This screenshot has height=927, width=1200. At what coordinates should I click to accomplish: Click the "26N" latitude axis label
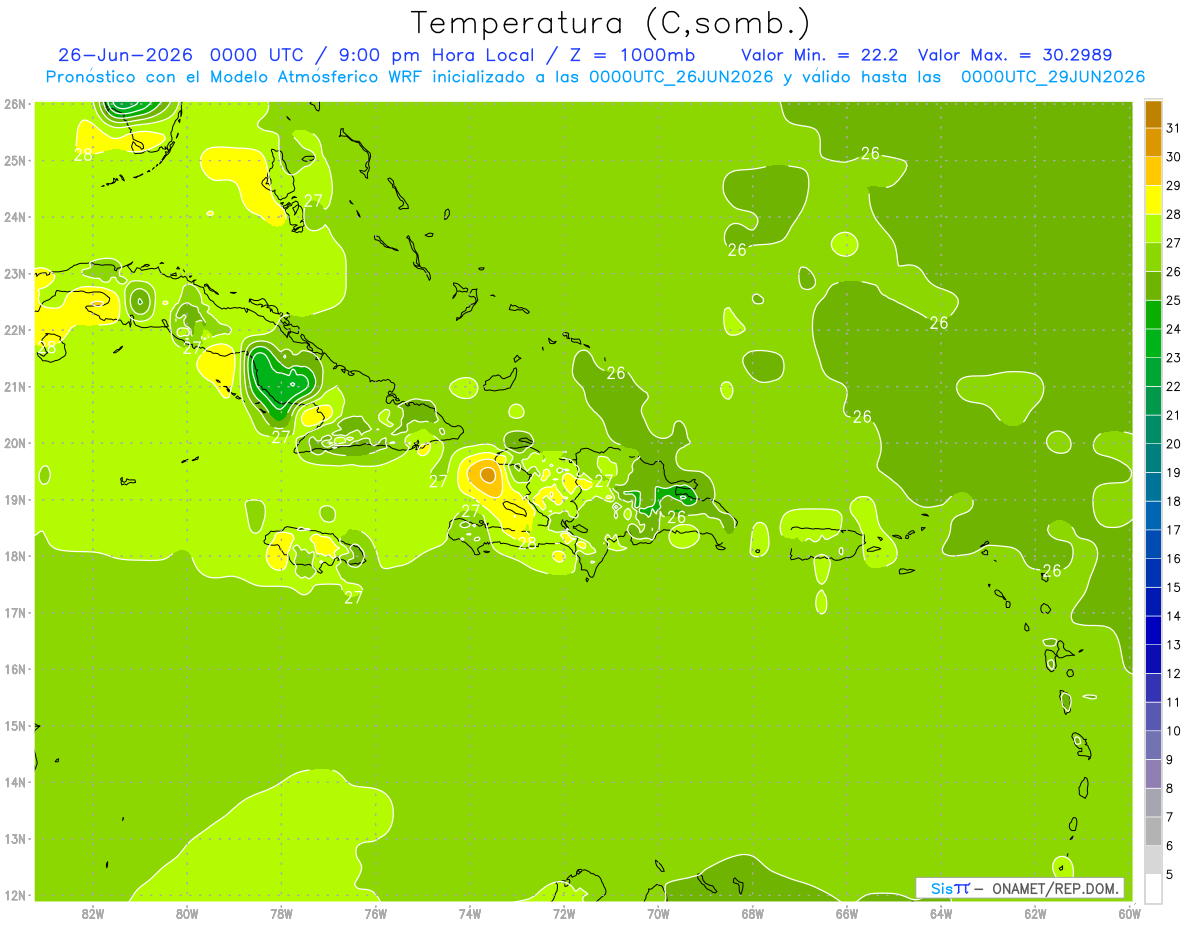(x=14, y=104)
